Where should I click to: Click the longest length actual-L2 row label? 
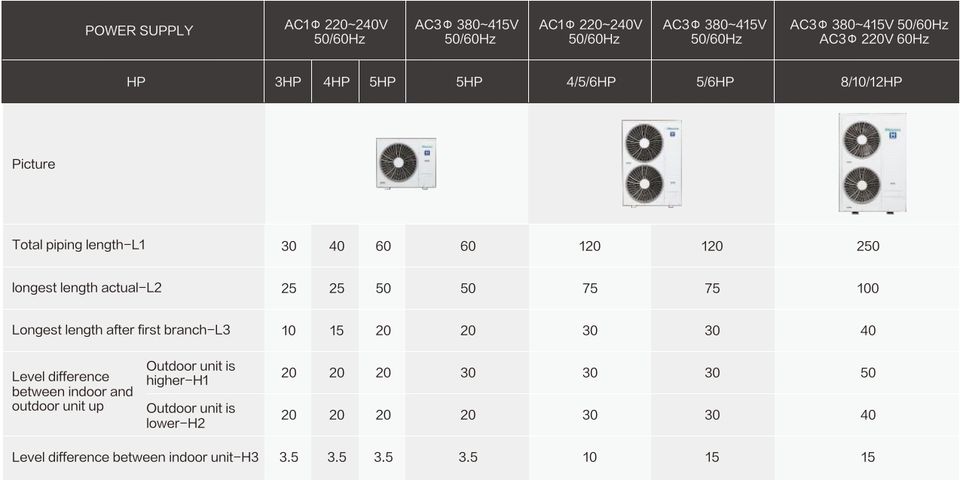tap(87, 288)
